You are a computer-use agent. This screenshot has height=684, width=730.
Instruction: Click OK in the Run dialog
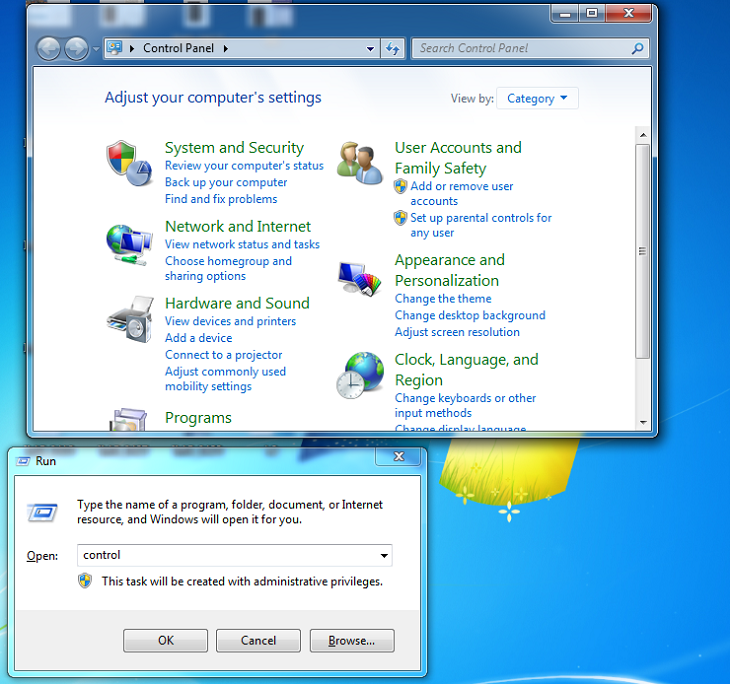point(166,641)
